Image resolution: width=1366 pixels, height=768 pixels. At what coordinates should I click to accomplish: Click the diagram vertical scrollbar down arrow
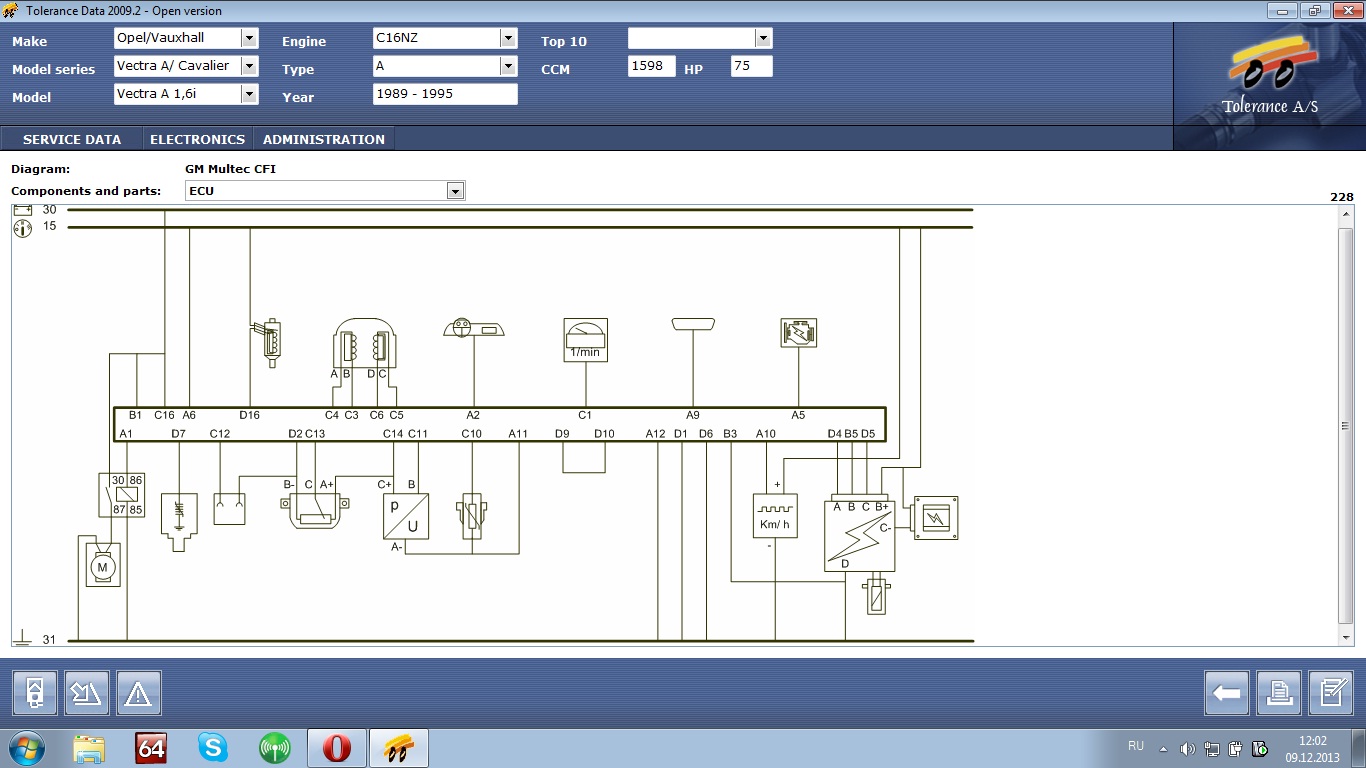coord(1345,637)
